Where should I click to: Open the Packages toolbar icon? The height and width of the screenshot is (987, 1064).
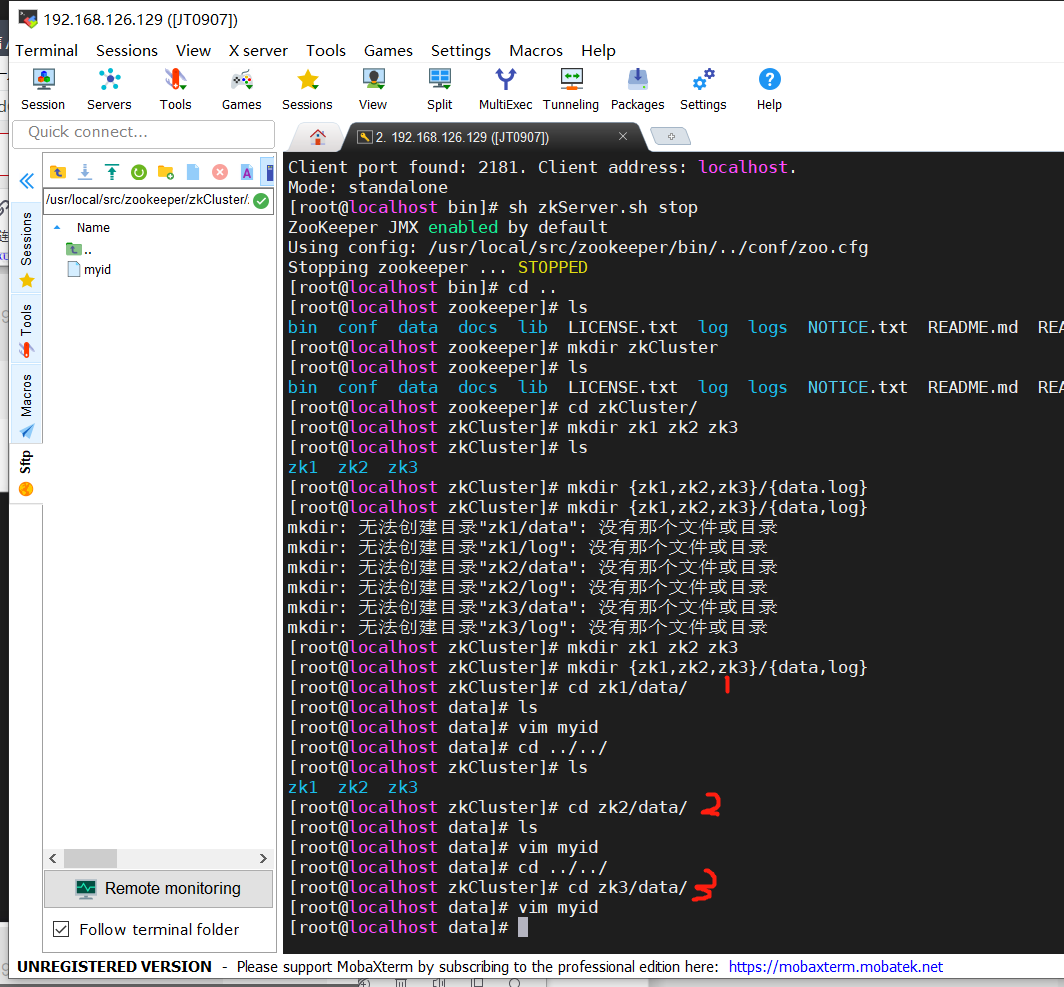637,89
